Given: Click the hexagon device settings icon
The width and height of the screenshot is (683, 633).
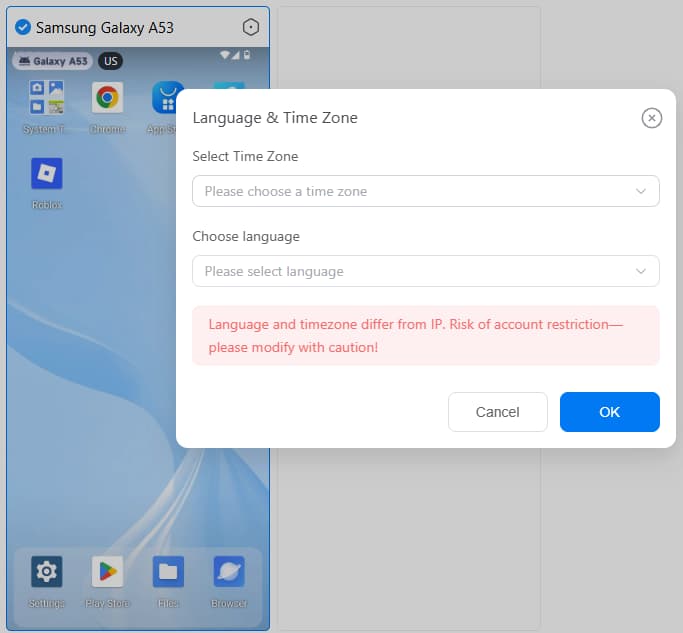Looking at the screenshot, I should pos(251,27).
